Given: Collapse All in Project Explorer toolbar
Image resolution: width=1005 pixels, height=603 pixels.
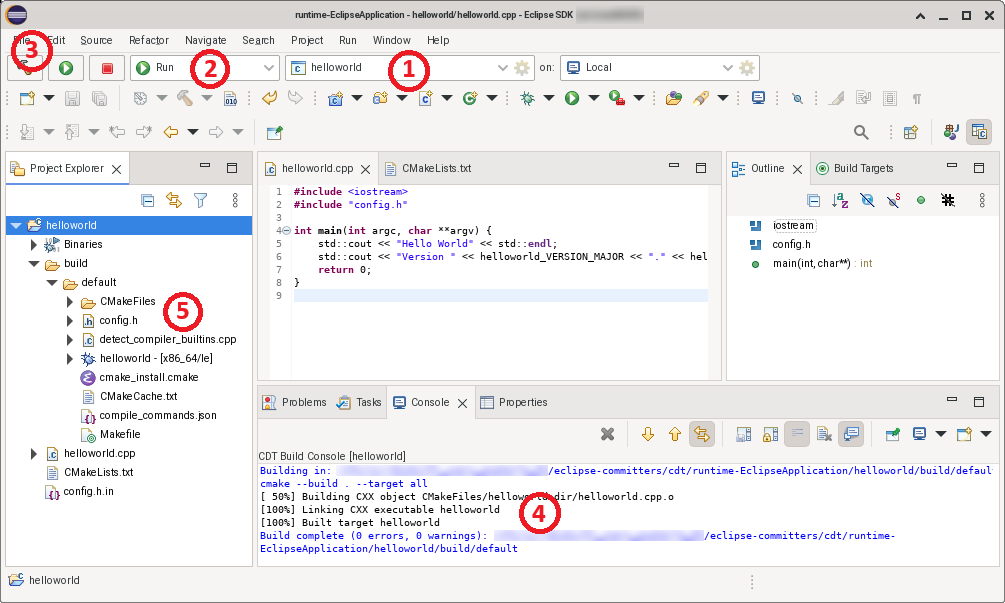Looking at the screenshot, I should 147,201.
